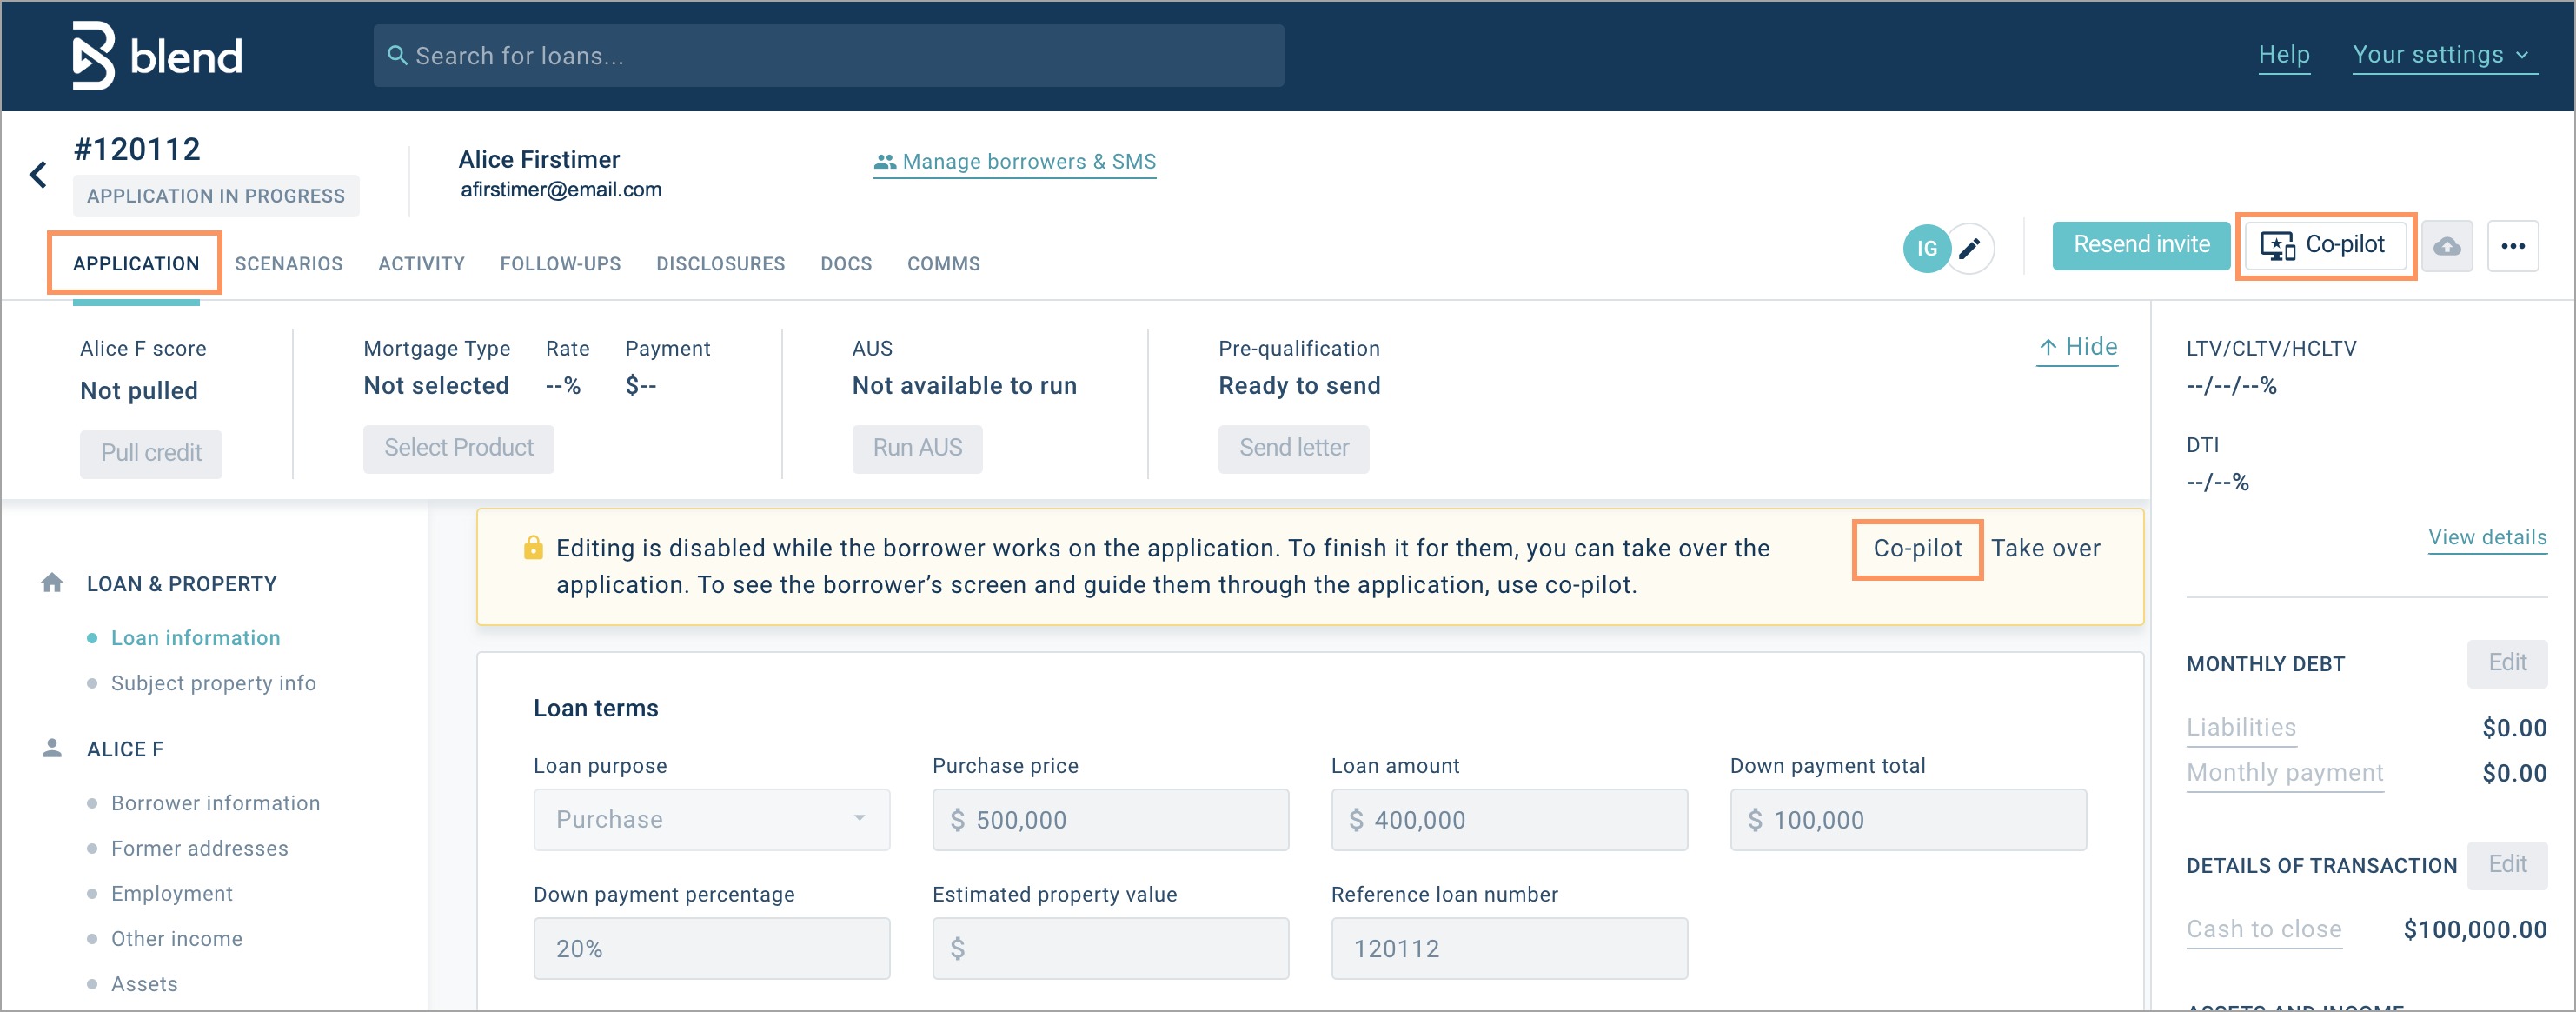Click the search magnifier icon
The height and width of the screenshot is (1012, 2576).
[x=397, y=56]
